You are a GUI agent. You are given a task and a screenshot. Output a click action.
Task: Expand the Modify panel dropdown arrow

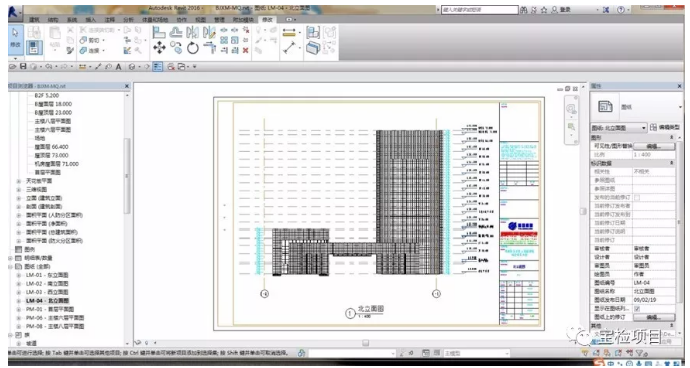[15, 59]
